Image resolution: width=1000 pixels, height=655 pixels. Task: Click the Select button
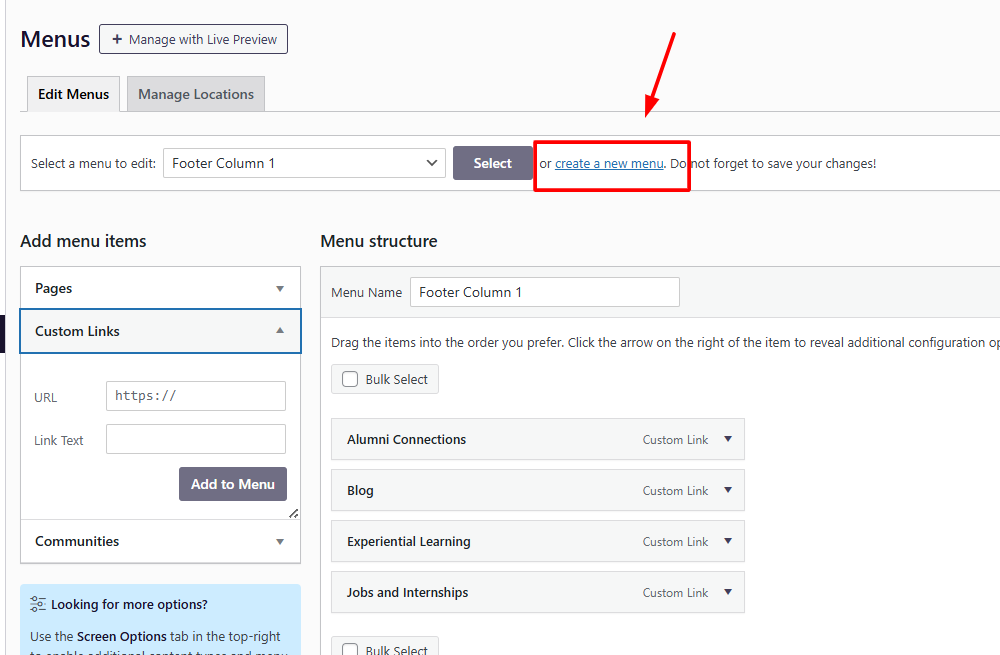(492, 163)
